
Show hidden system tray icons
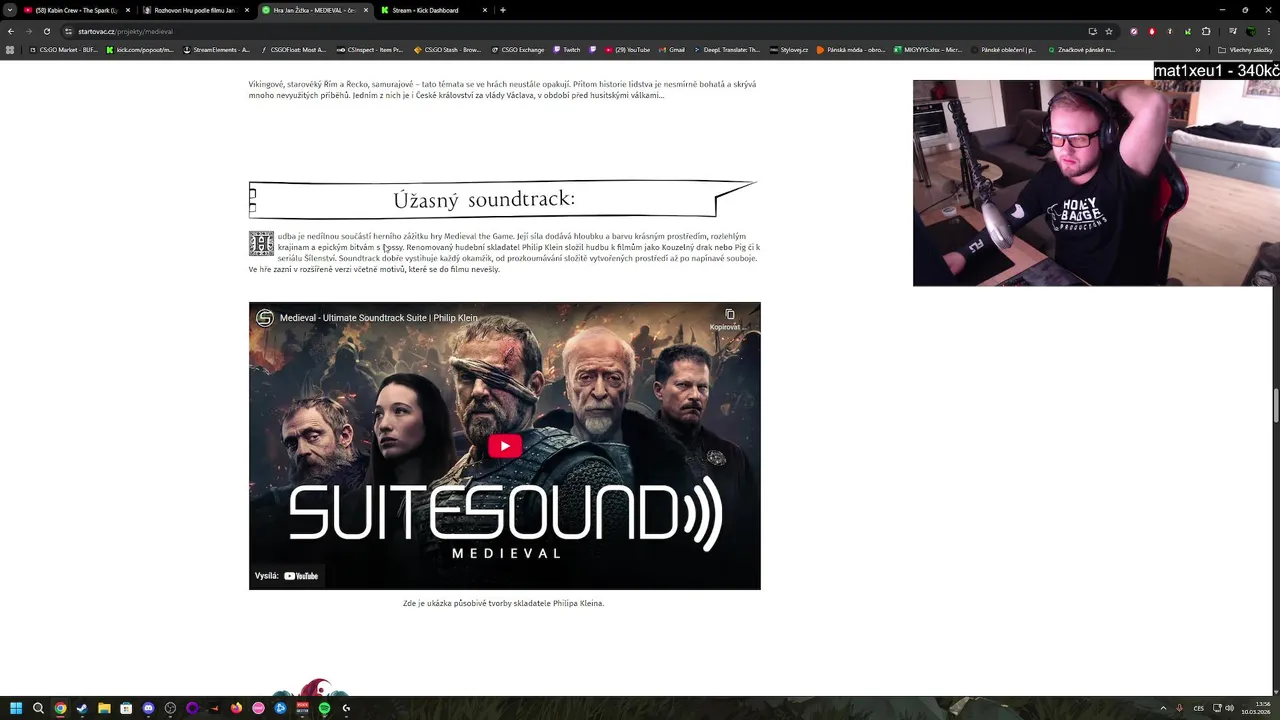[x=1163, y=708]
